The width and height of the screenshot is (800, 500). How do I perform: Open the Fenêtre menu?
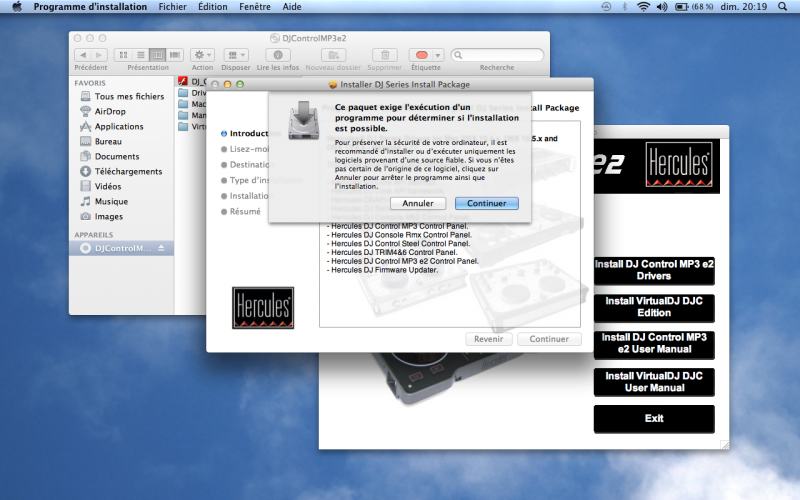tap(255, 7)
